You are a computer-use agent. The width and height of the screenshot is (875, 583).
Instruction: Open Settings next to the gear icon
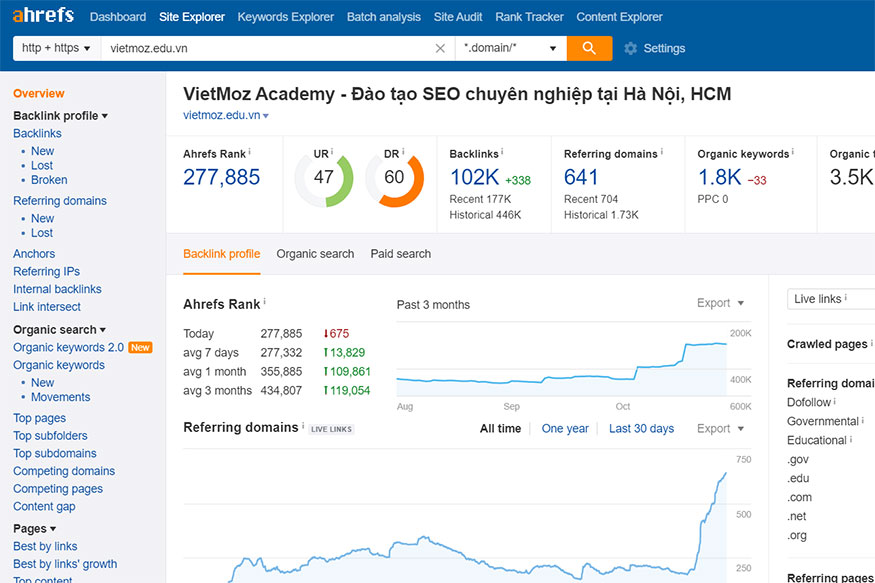coord(664,49)
